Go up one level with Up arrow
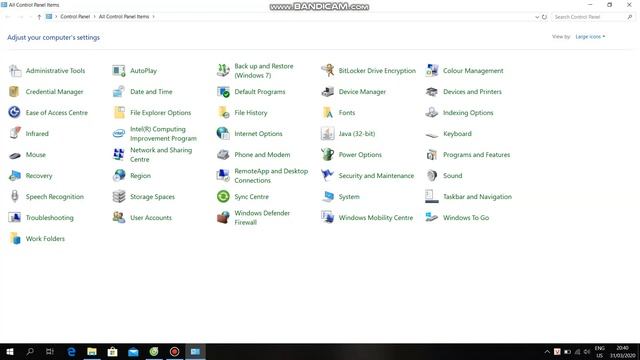The height and width of the screenshot is (360, 640). pyautogui.click(x=39, y=17)
